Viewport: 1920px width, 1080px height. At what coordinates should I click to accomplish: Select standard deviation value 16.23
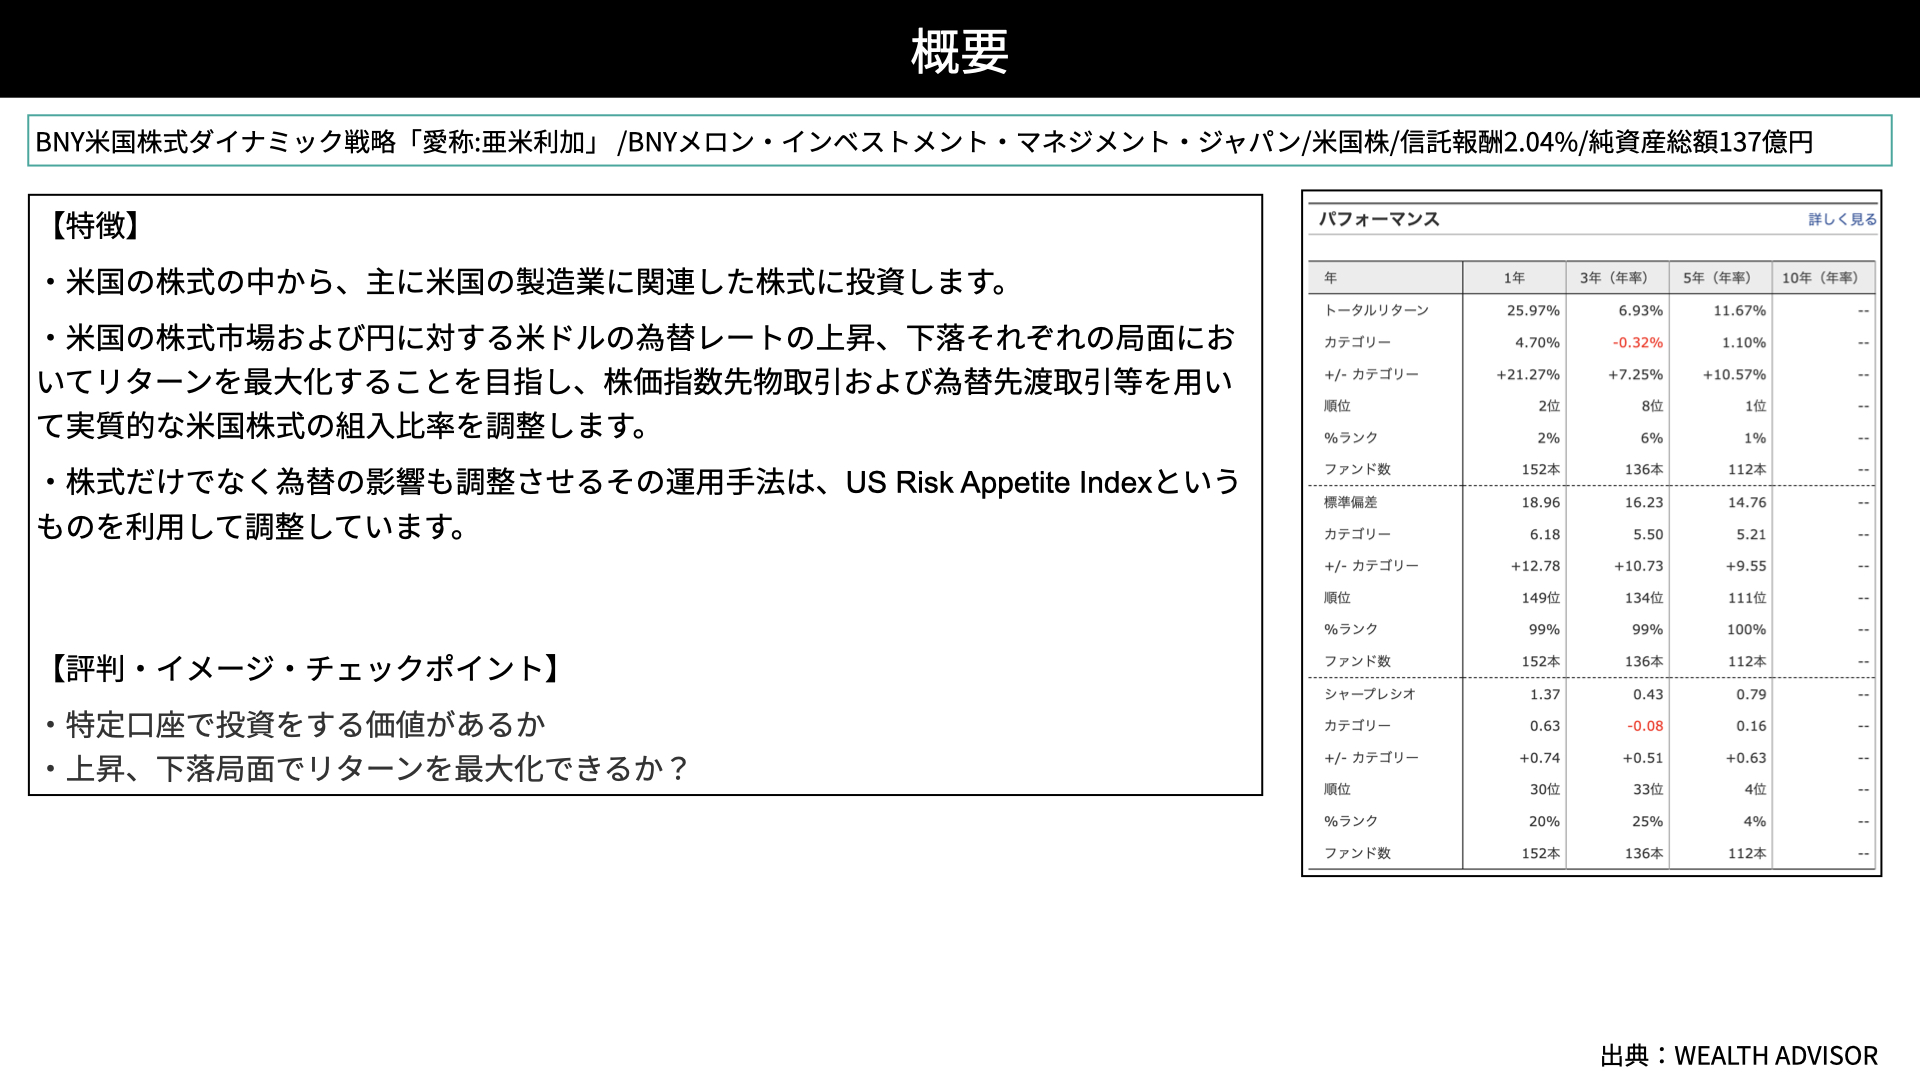click(x=1643, y=502)
